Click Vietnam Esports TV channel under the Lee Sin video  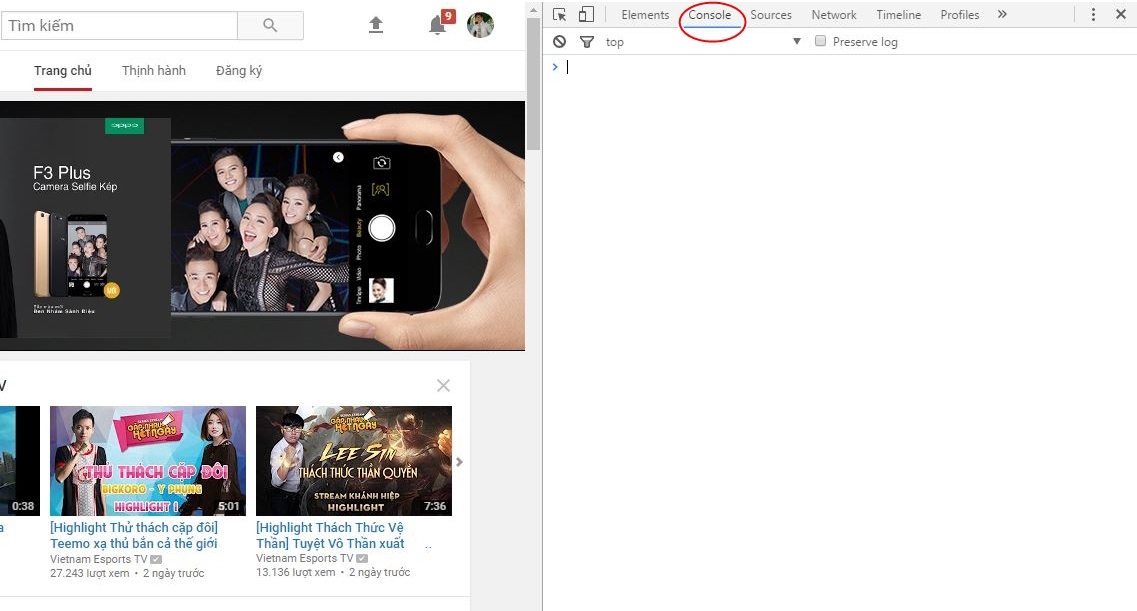[305, 558]
